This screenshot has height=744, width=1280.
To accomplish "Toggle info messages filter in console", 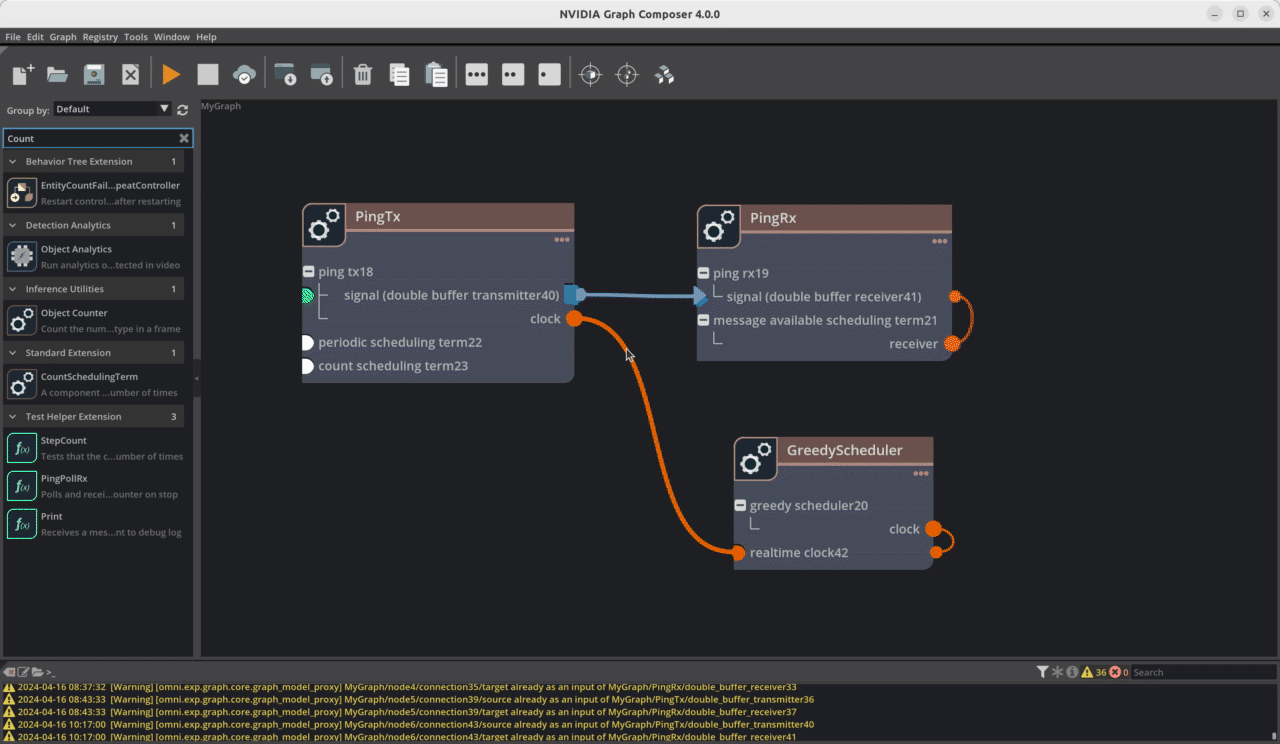I will (1072, 672).
